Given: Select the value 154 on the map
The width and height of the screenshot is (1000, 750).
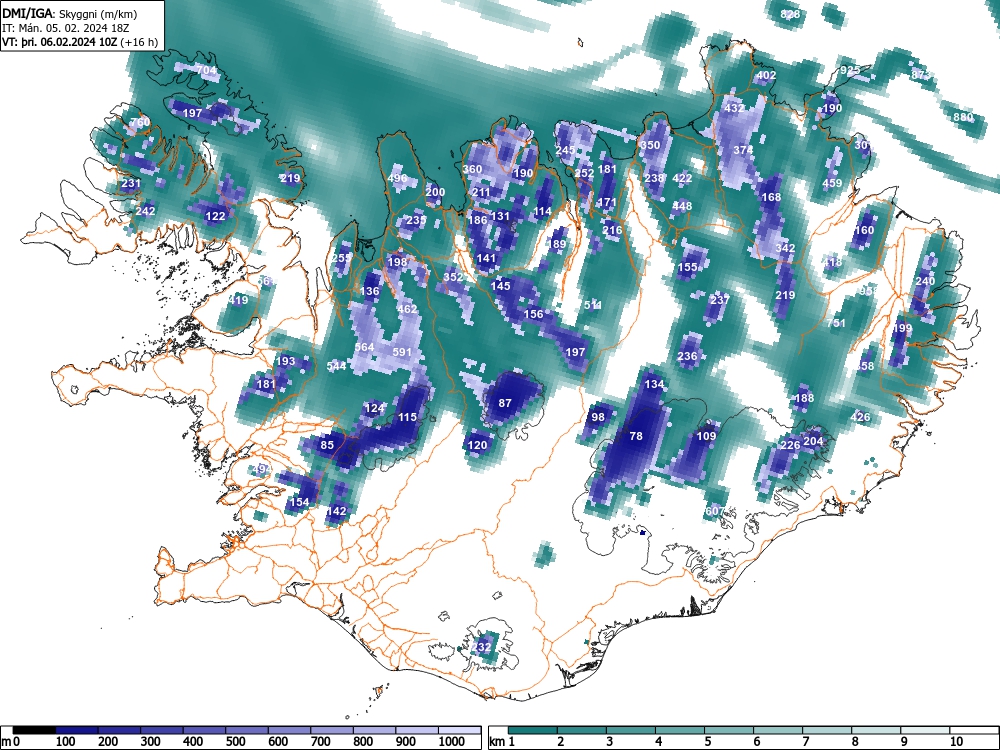Looking at the screenshot, I should pos(299,502).
